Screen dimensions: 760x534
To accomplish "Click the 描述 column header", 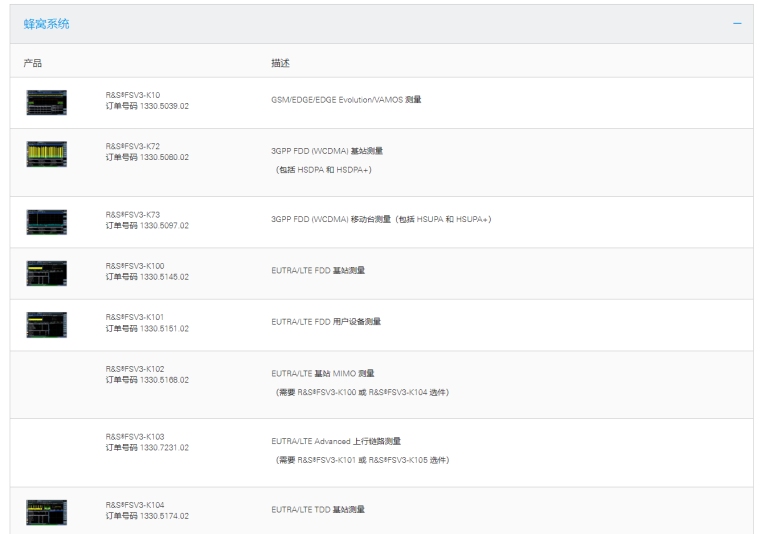I will [280, 63].
